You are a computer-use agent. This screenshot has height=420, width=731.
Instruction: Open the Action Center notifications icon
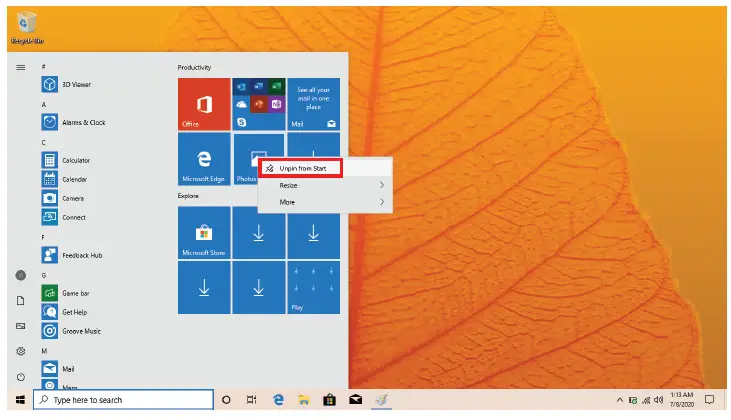709,399
